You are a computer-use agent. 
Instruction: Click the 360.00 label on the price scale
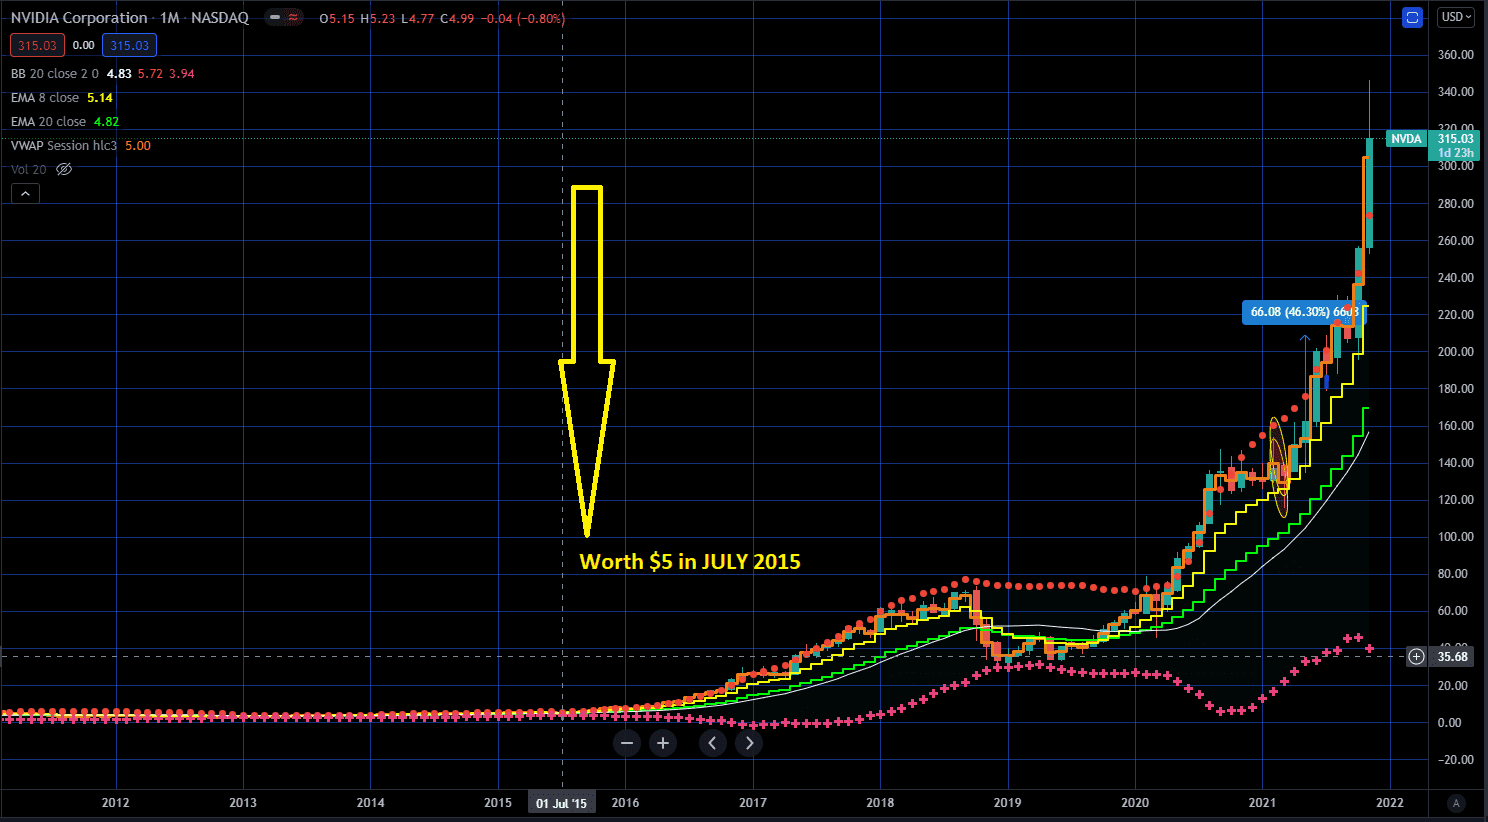click(x=1456, y=55)
